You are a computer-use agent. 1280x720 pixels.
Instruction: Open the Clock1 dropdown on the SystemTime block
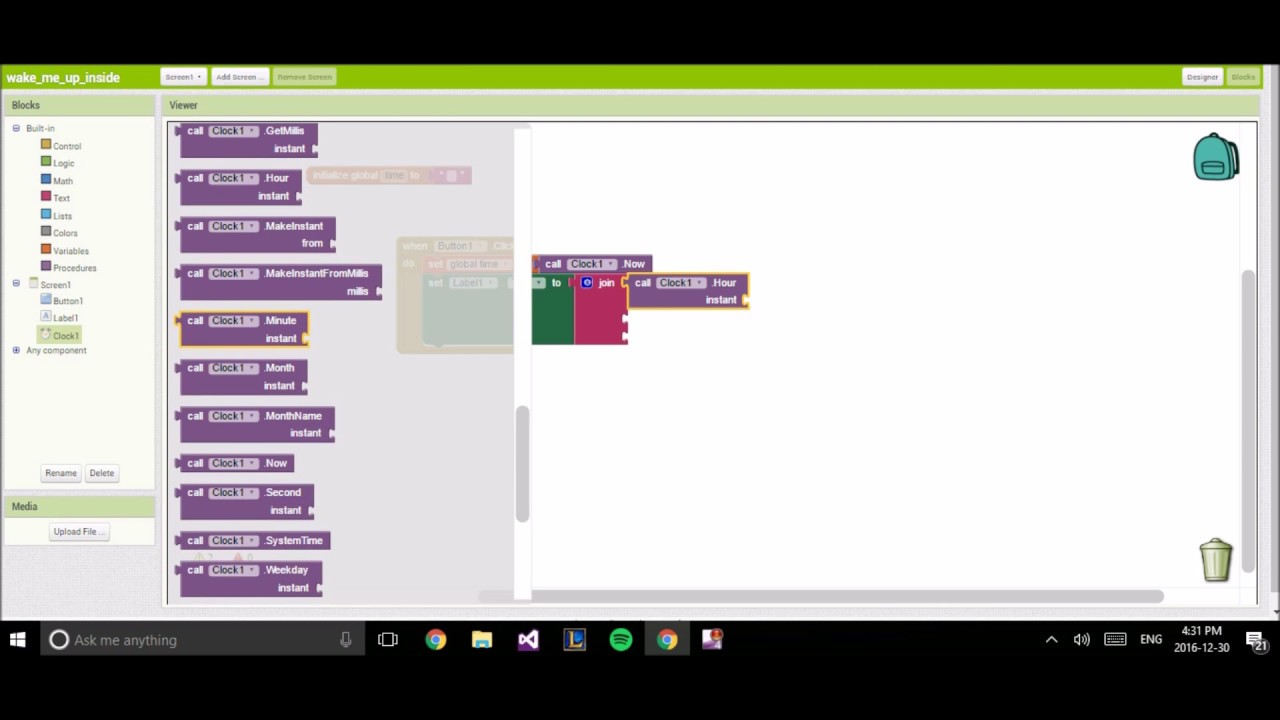point(234,541)
